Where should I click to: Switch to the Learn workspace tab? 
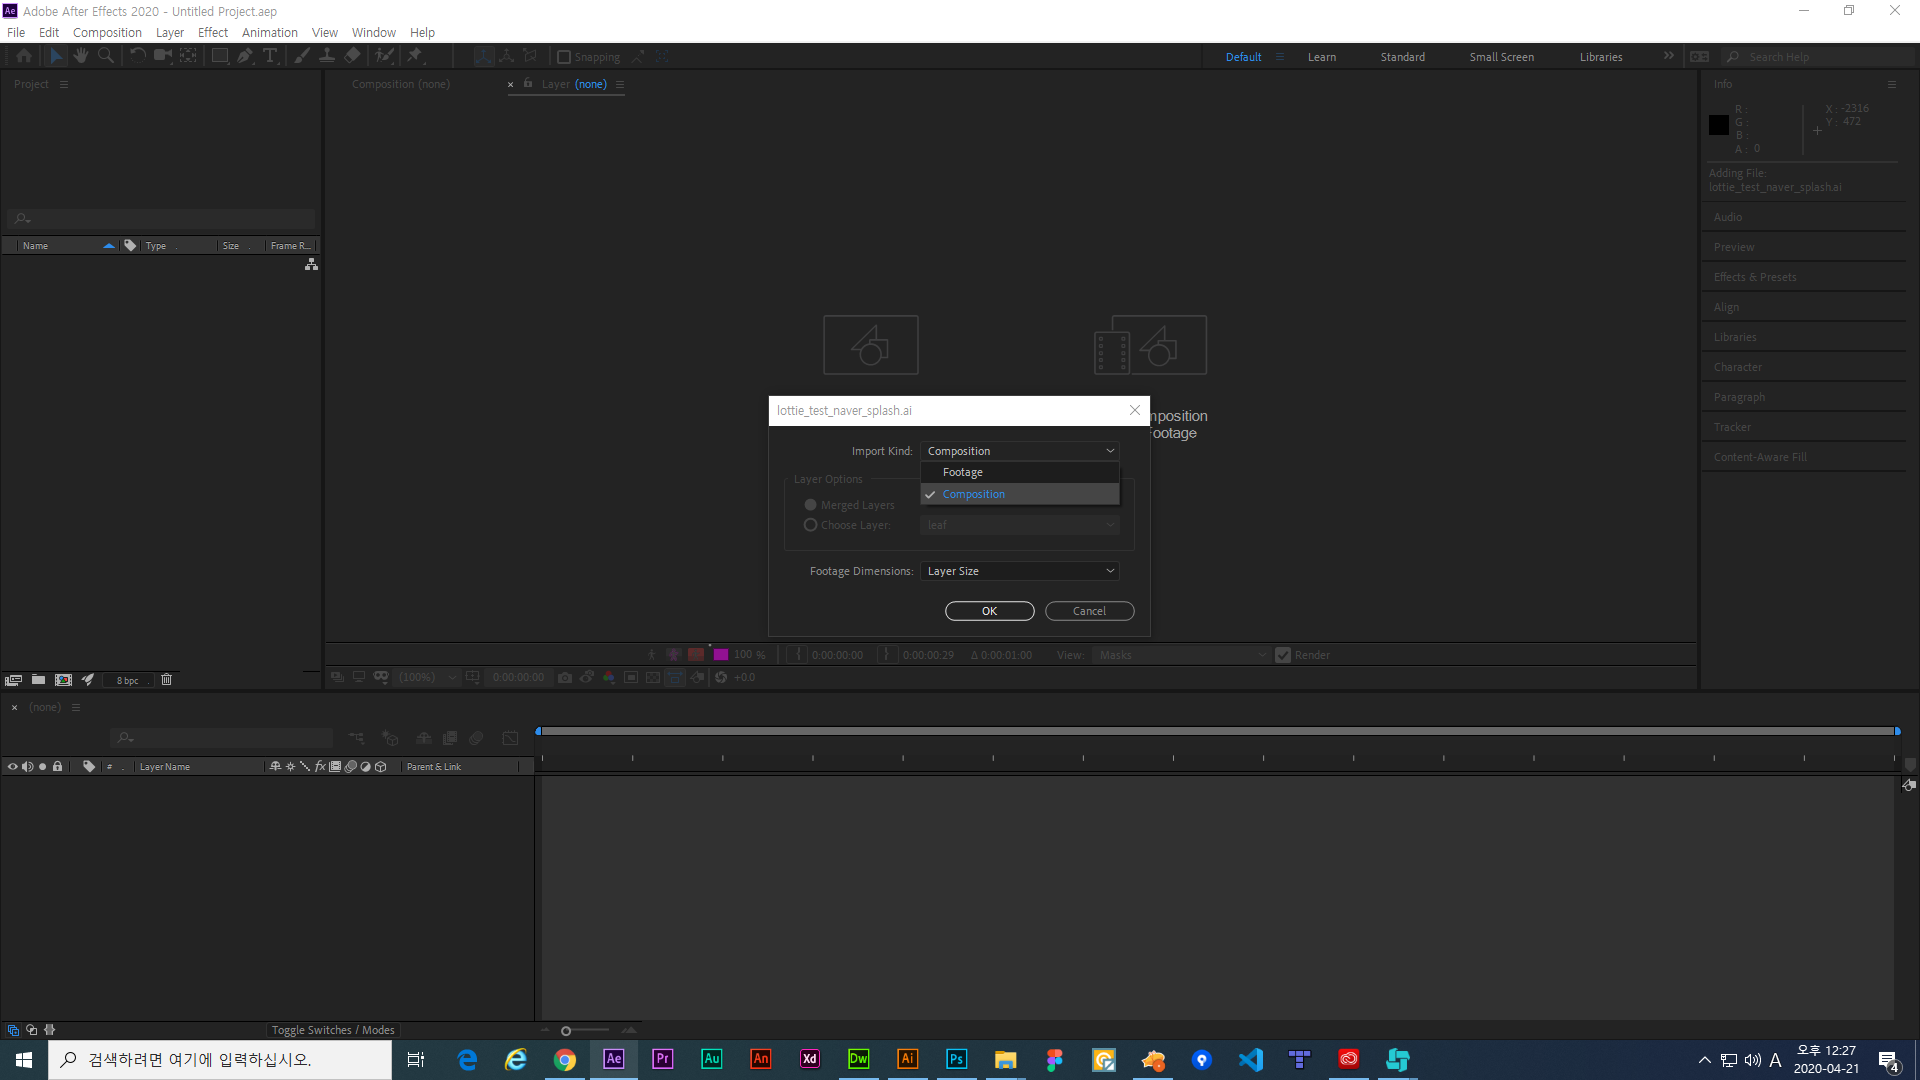[x=1321, y=57]
